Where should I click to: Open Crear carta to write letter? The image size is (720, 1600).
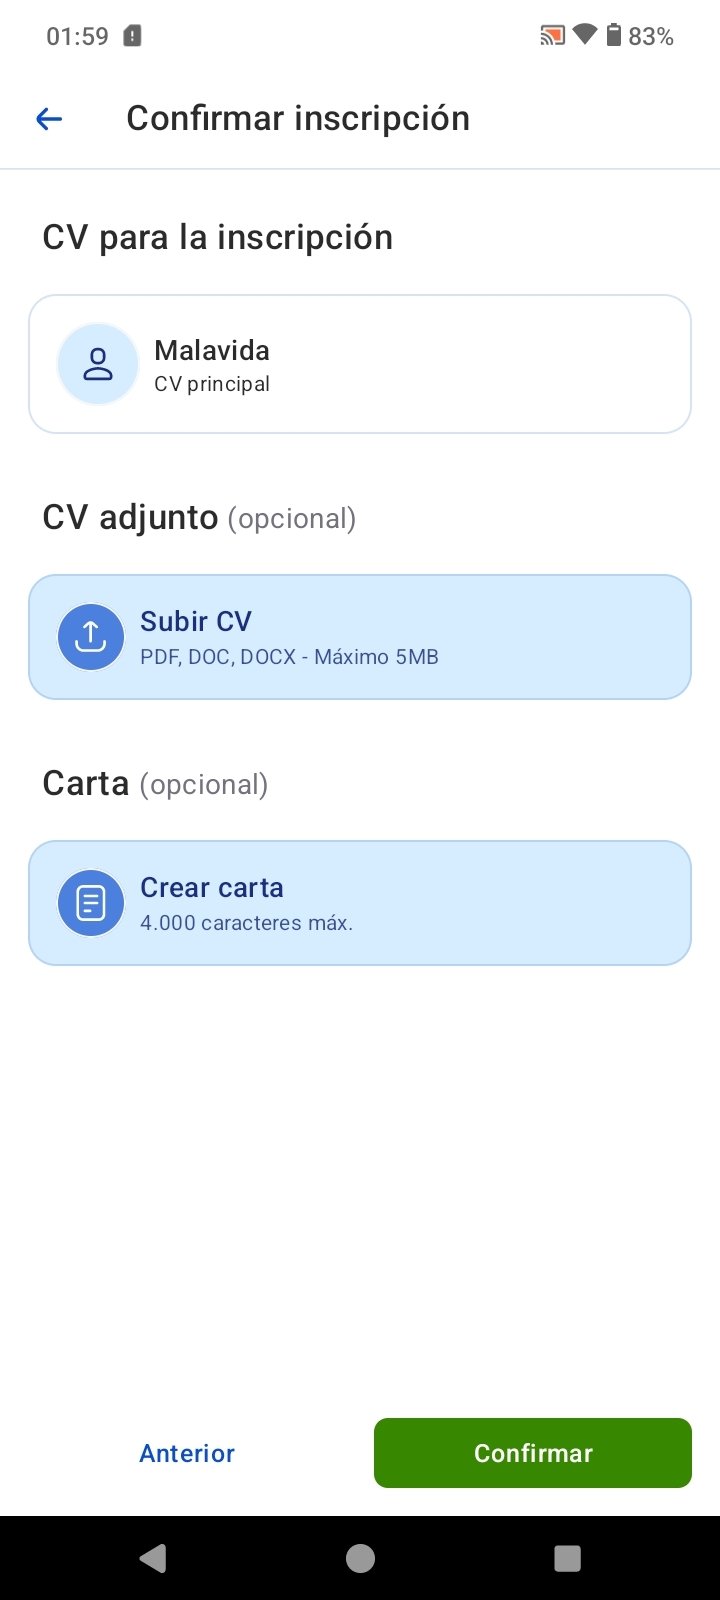point(360,903)
